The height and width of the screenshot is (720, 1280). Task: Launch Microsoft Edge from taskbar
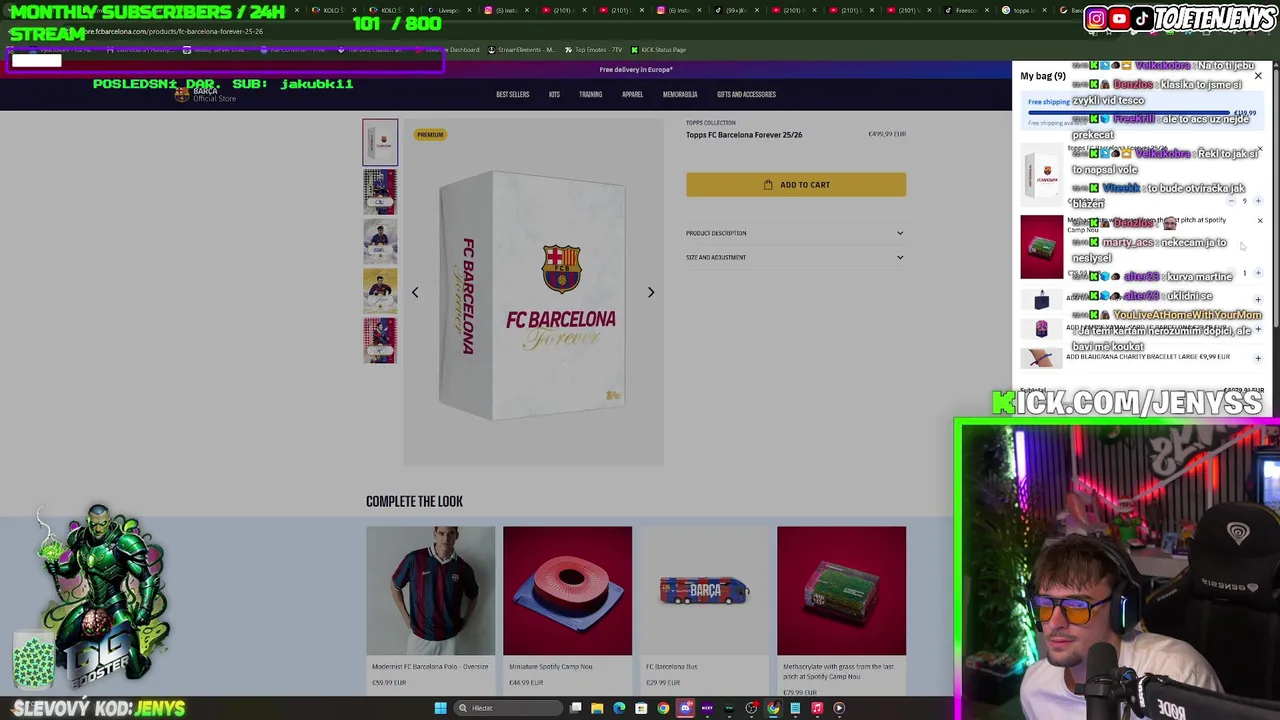[x=619, y=708]
